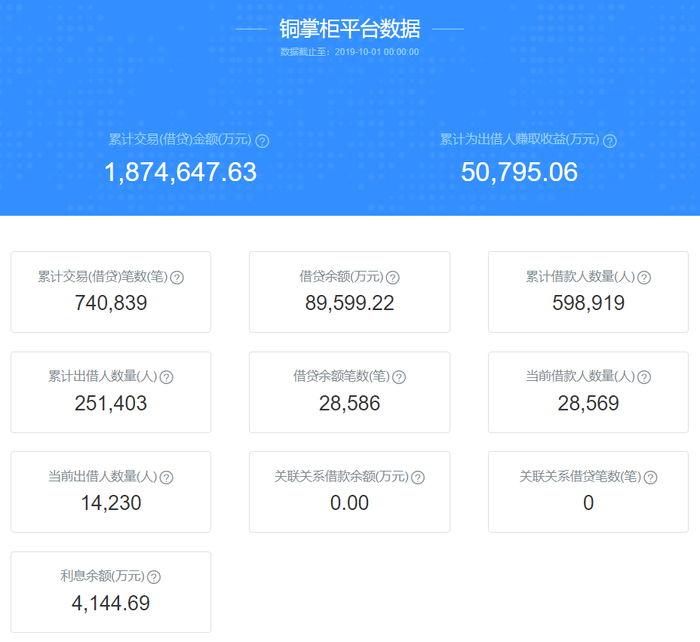700x642 pixels.
Task: Click the value 14,230
Action: pos(111,503)
